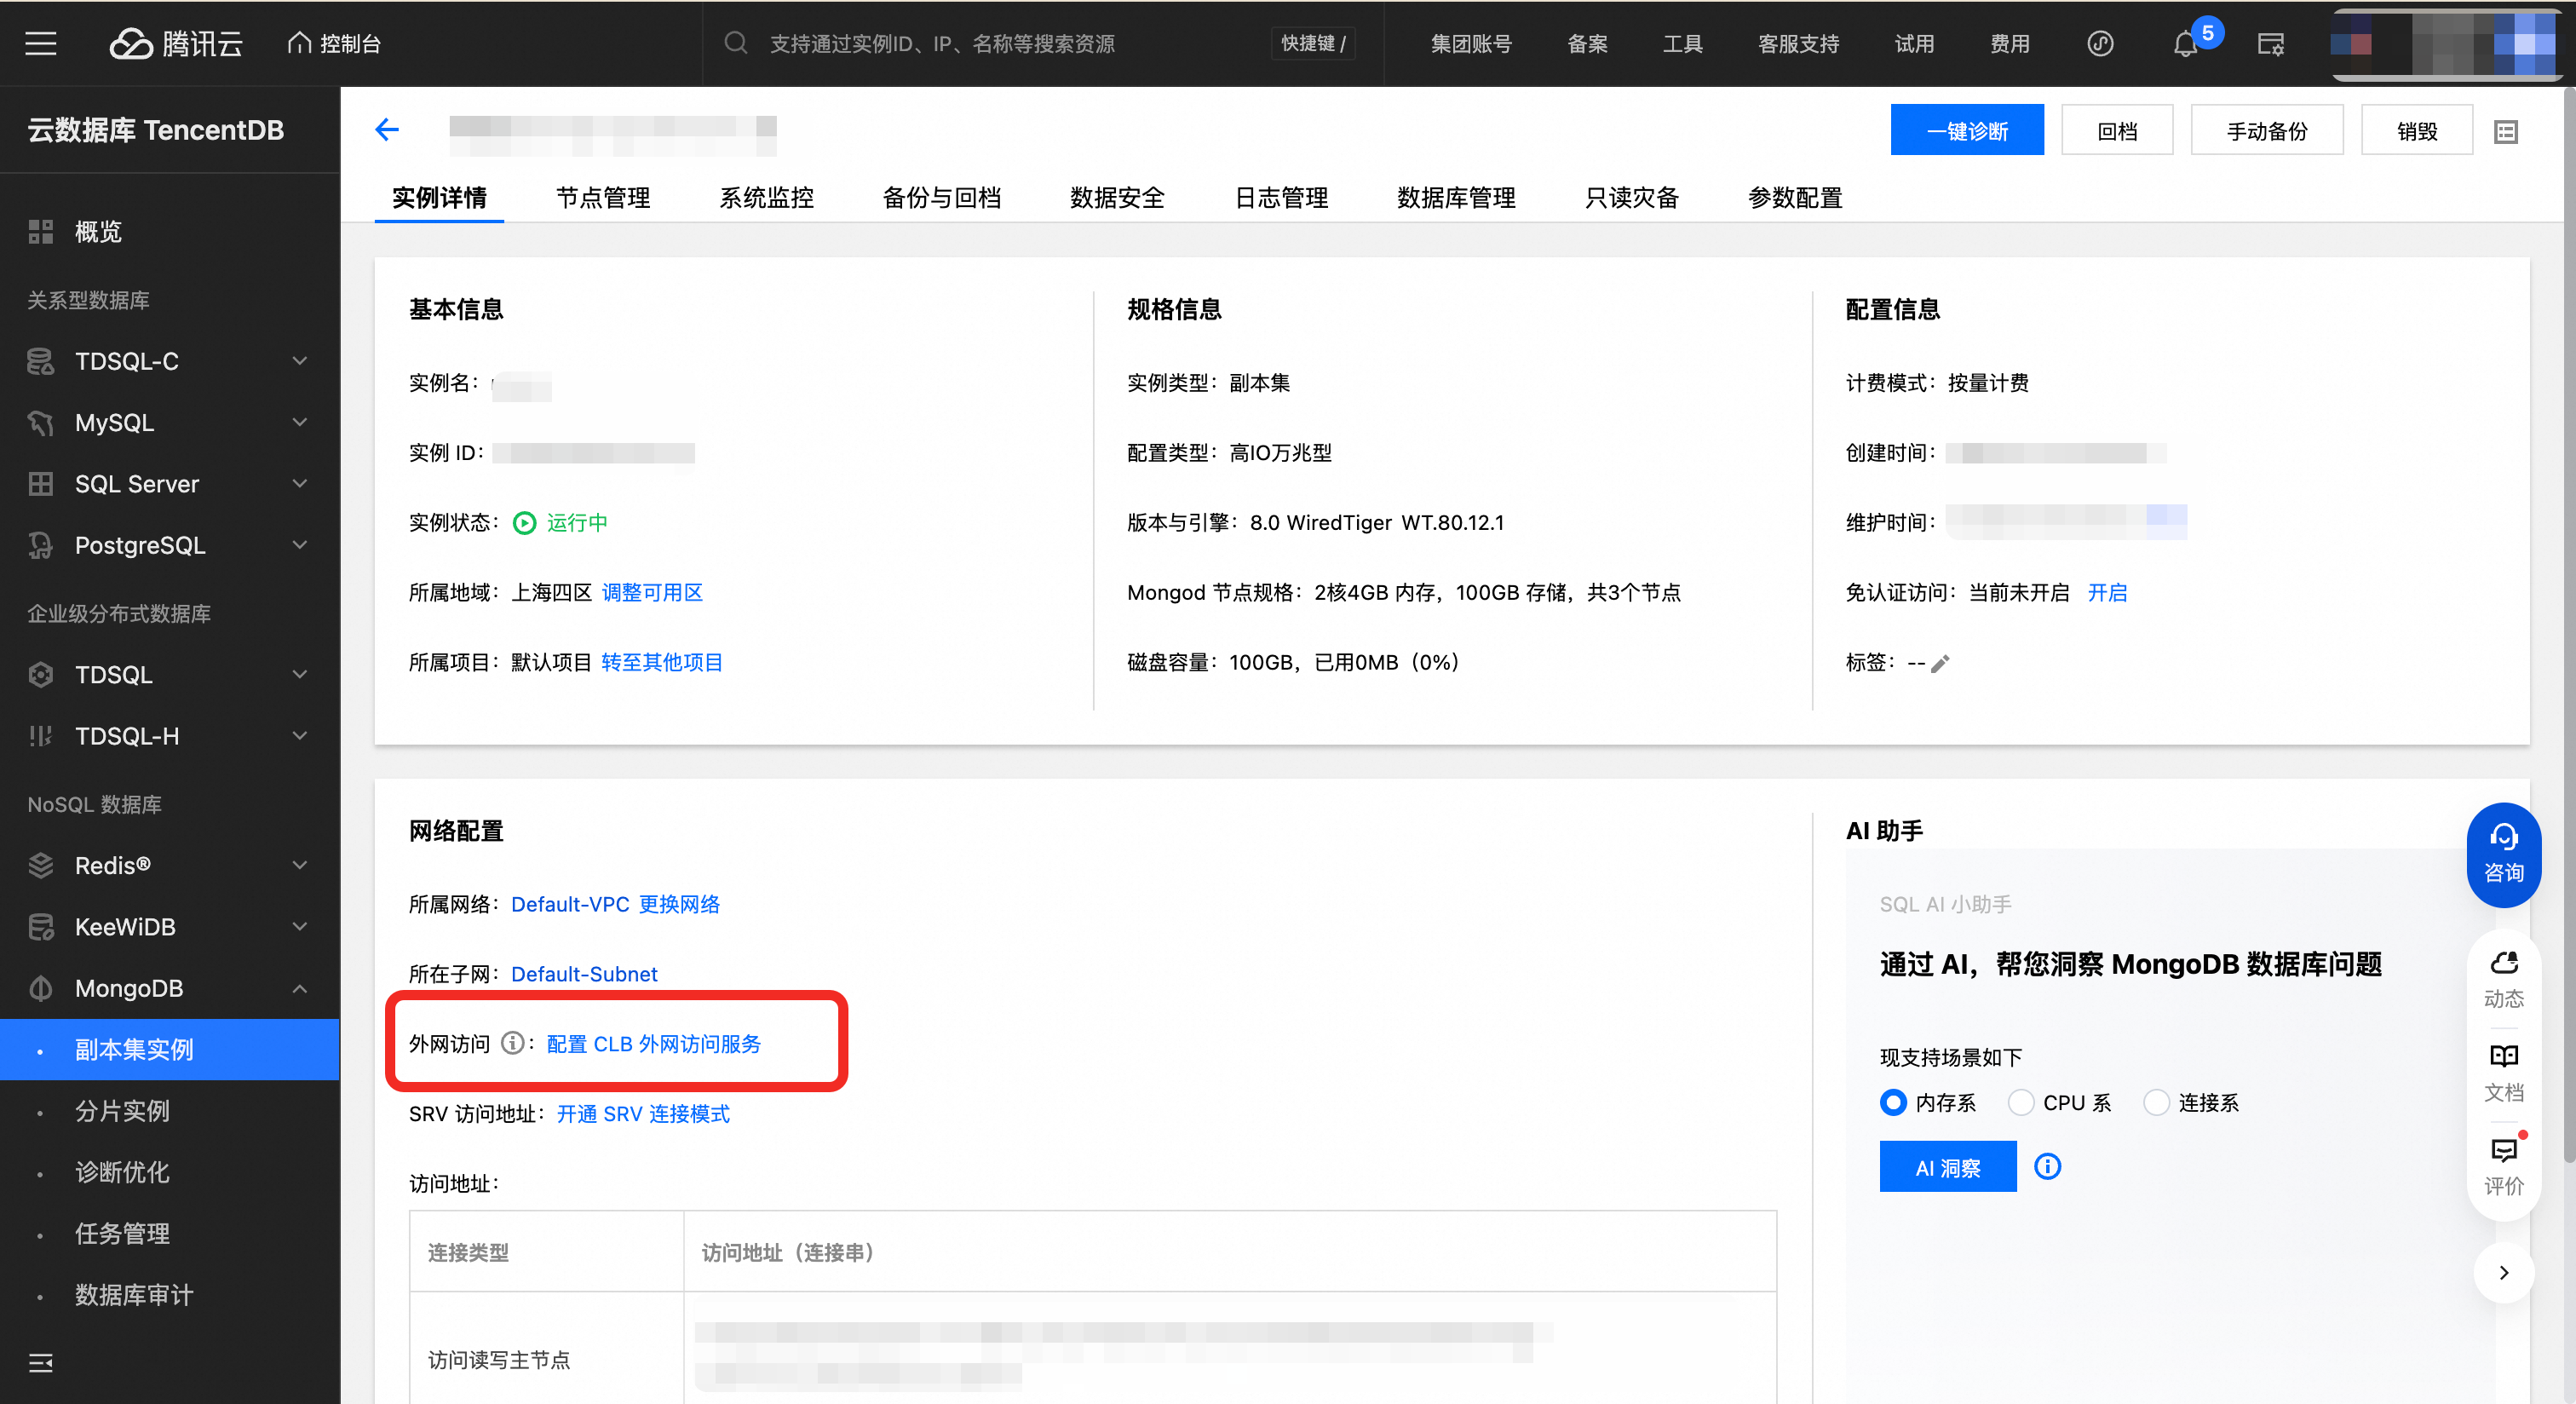Open 动态 from the floating panel
2576x1404 pixels.
tap(2504, 980)
